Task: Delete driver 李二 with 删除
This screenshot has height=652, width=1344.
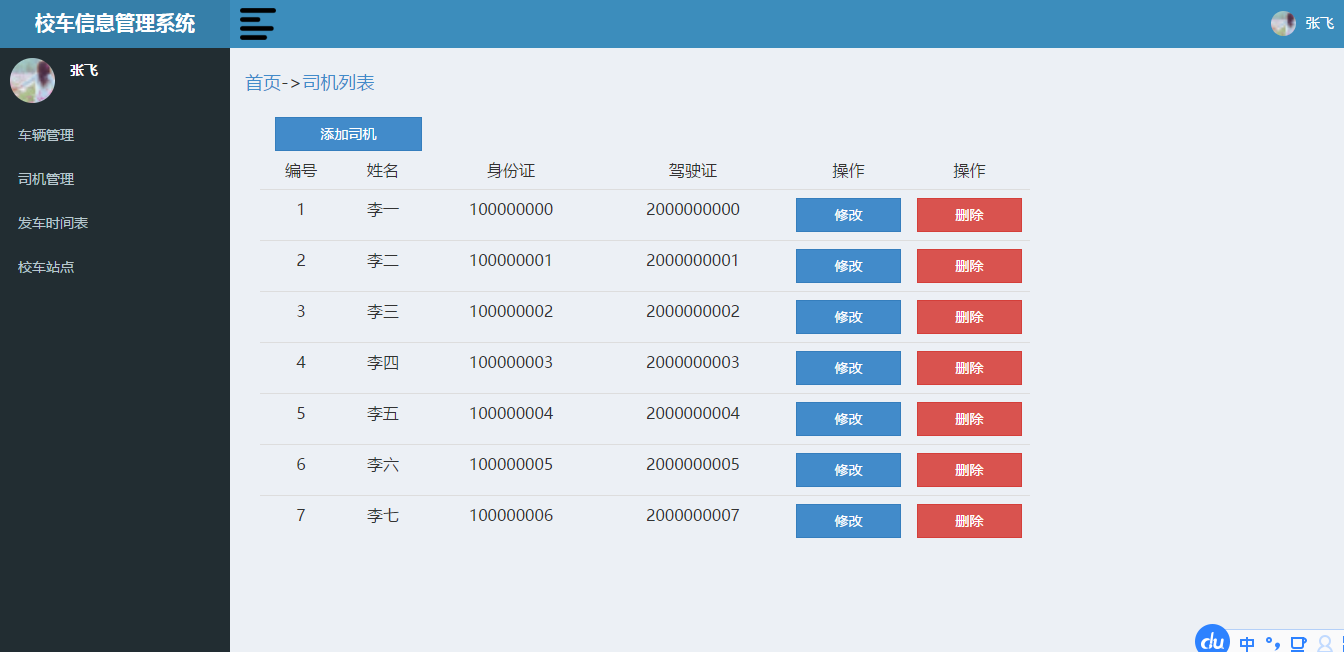Action: point(969,266)
